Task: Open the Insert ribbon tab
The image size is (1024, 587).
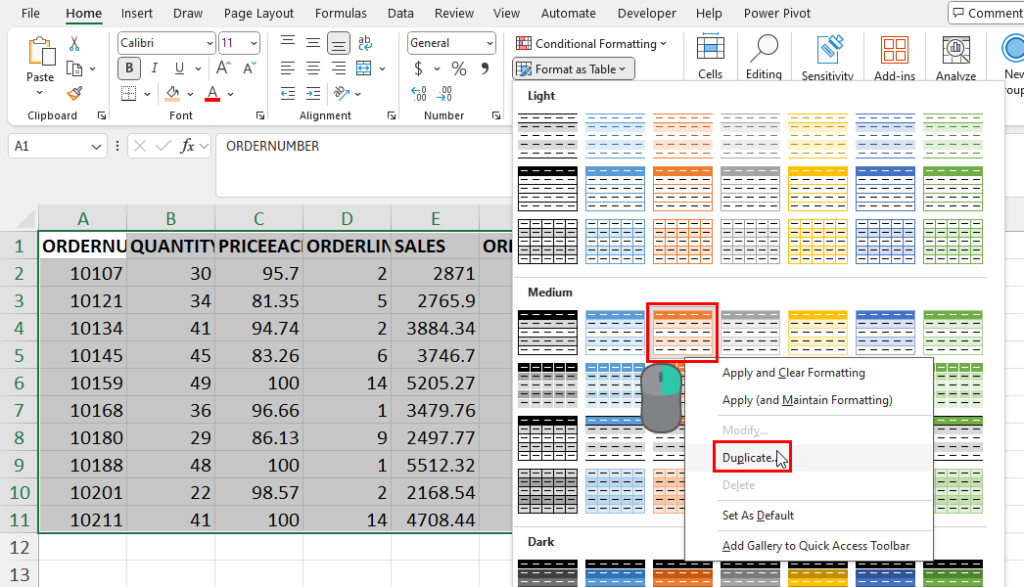Action: coord(136,13)
